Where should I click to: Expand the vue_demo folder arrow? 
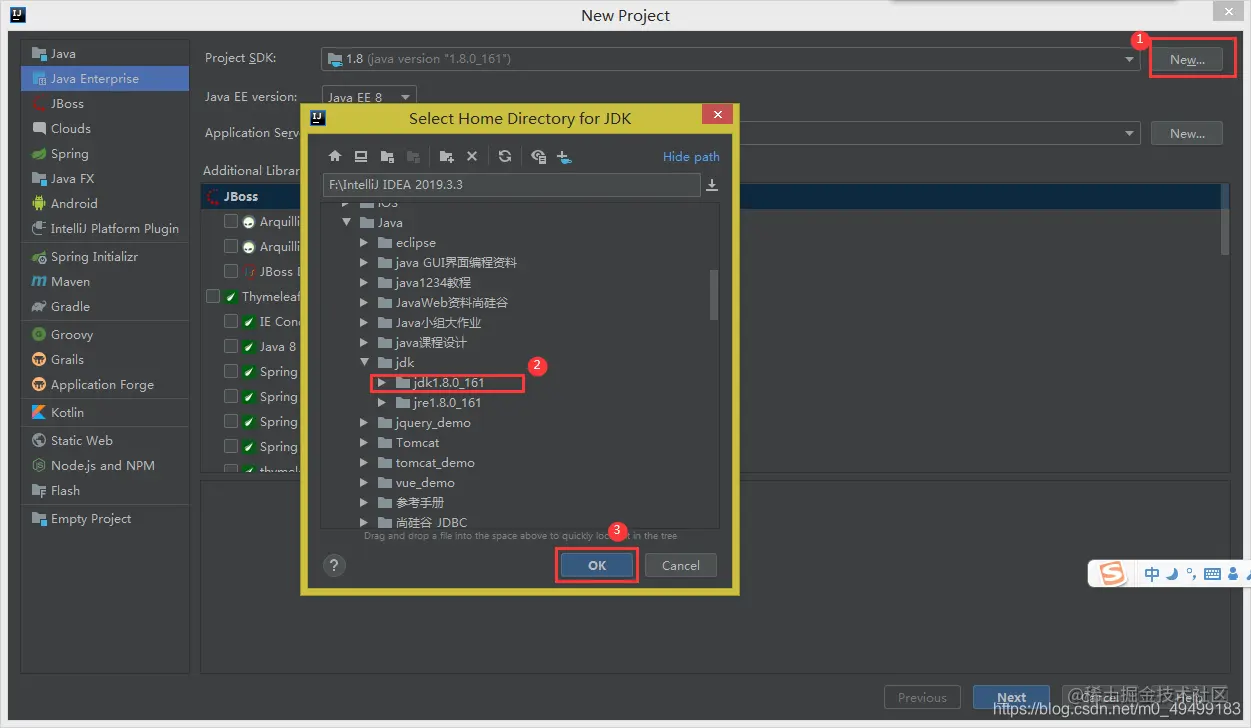point(365,483)
